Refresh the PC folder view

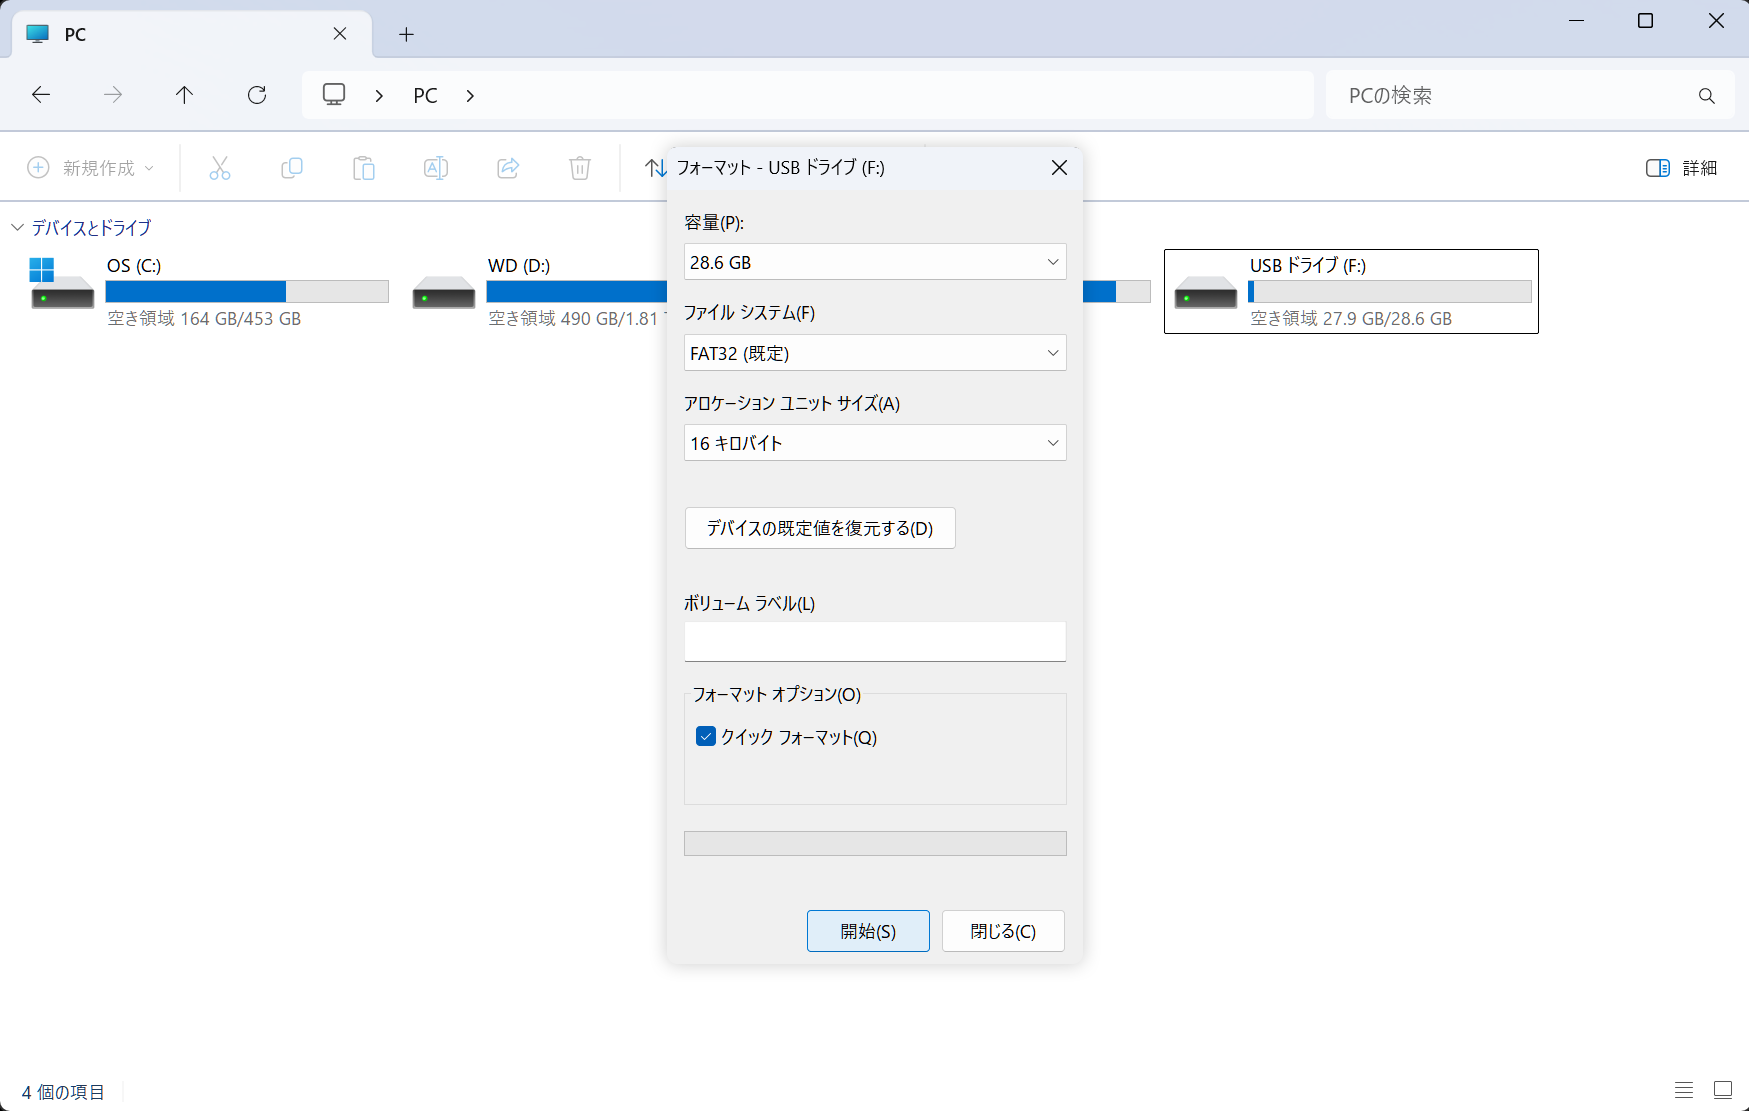(257, 95)
